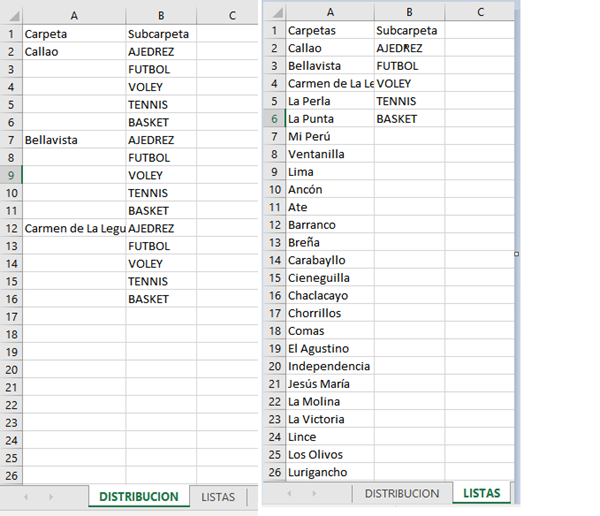Select VOLEY in row 14 of left sheet

click(161, 264)
